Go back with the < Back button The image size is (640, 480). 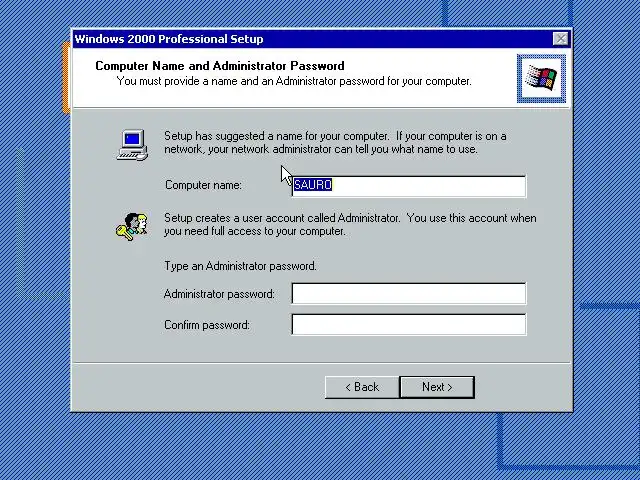[x=362, y=387]
